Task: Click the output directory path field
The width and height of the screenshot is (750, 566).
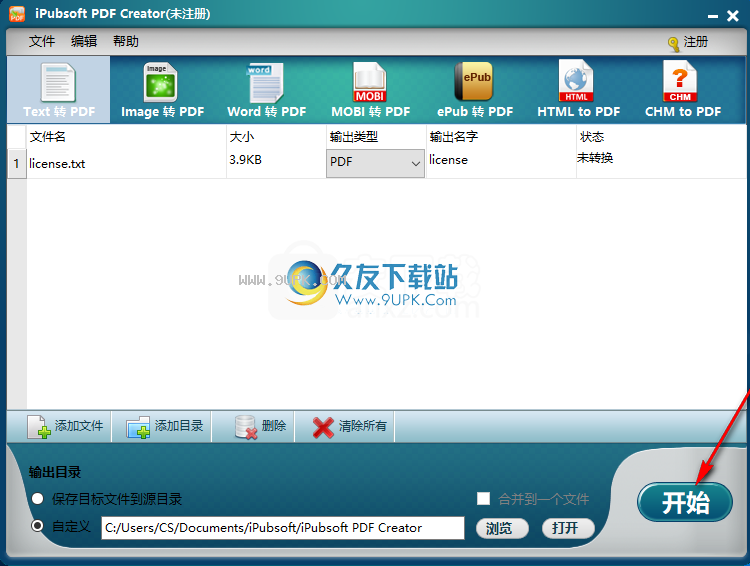Action: 283,528
